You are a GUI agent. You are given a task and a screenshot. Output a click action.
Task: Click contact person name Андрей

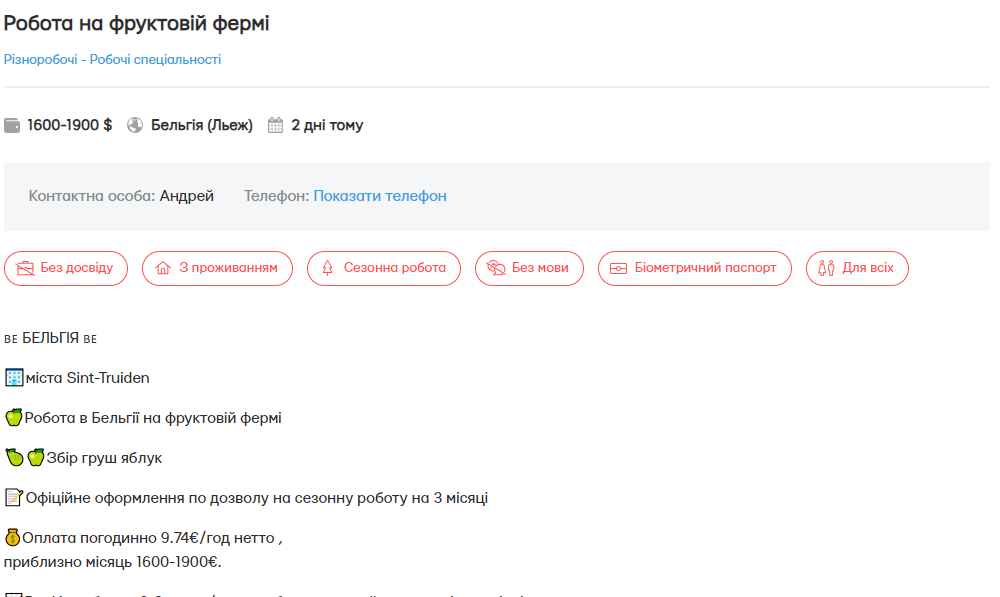point(187,196)
